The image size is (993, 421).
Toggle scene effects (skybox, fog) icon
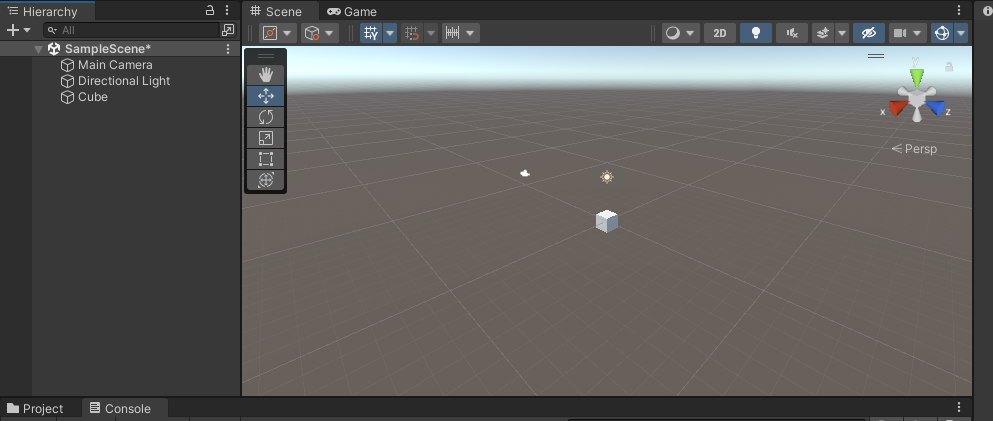click(823, 33)
